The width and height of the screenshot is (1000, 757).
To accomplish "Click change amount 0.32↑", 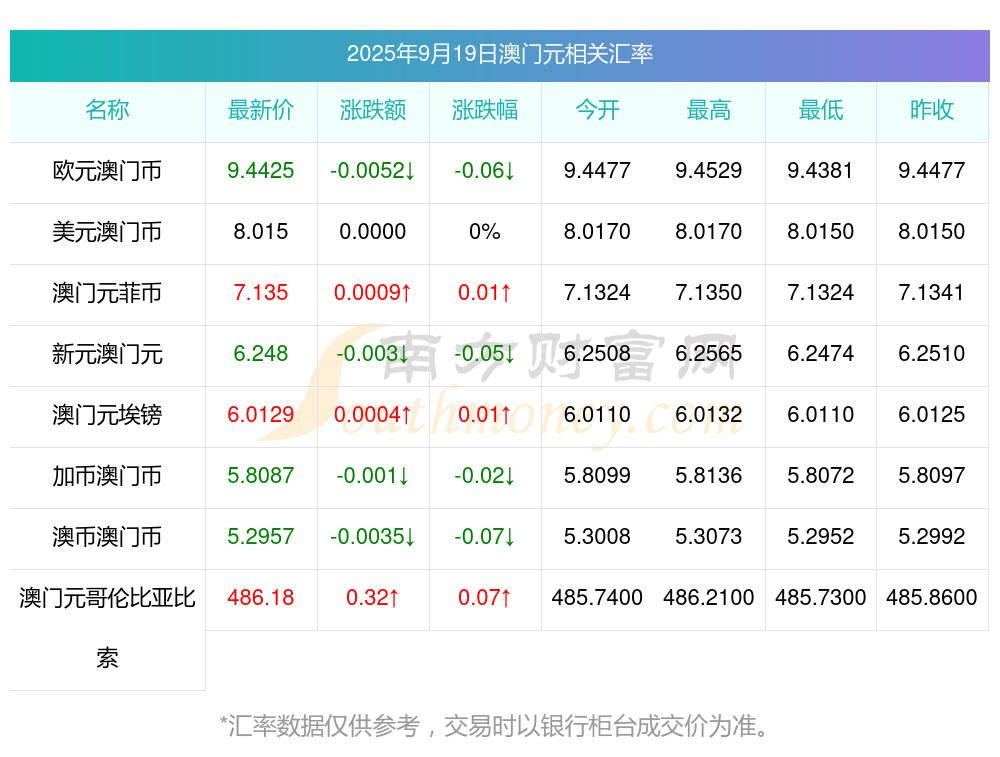I will coord(373,597).
